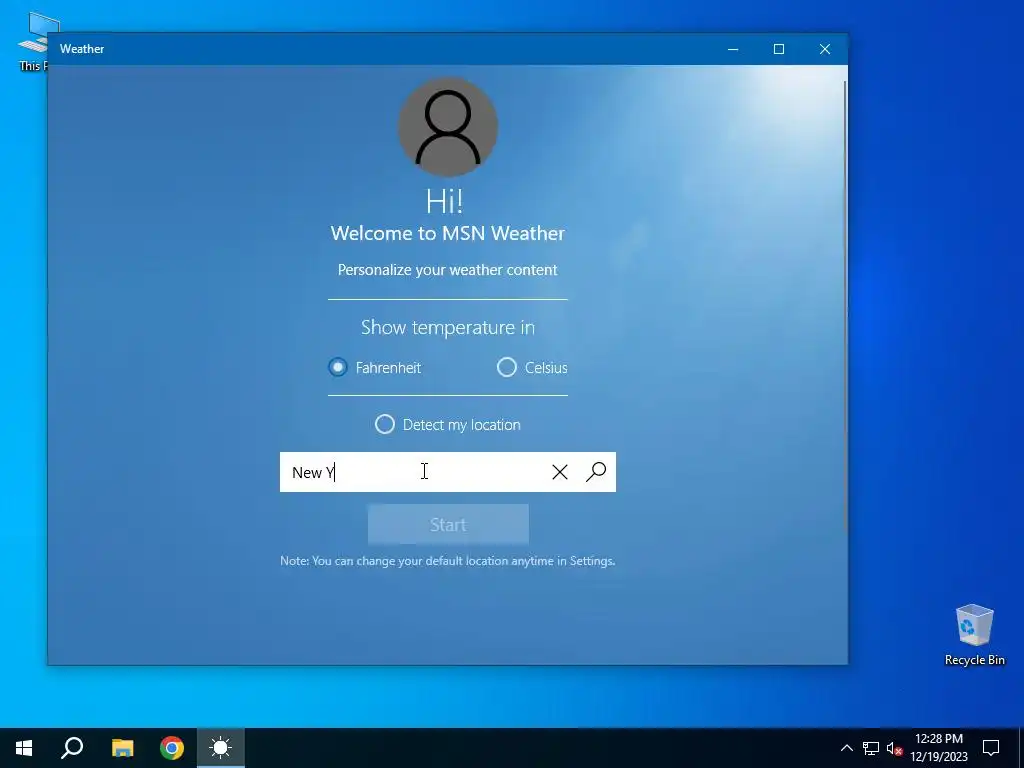Select the This PC desktop icon

[x=32, y=41]
